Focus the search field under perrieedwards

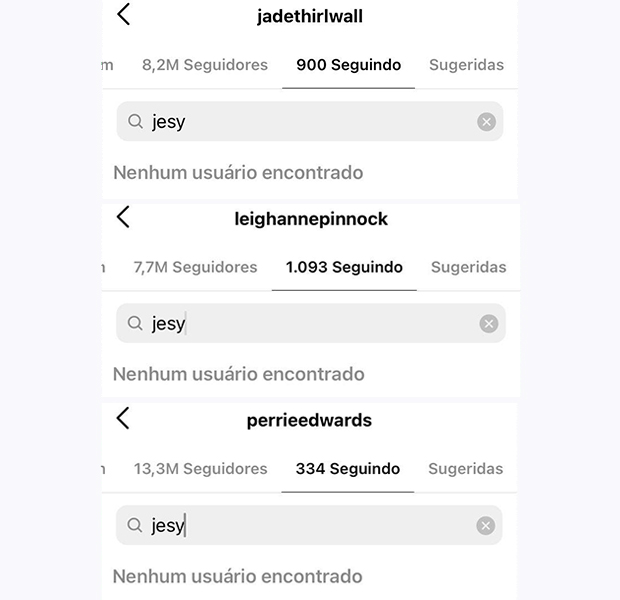pos(309,525)
